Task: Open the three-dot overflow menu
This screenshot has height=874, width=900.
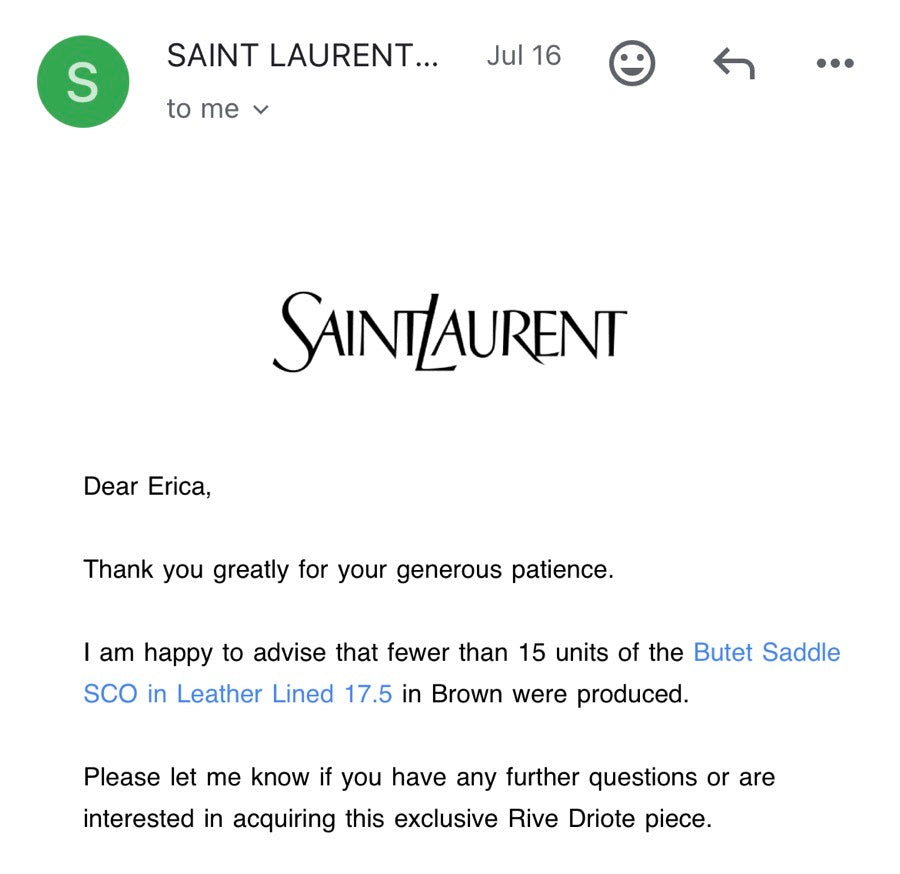Action: (x=834, y=62)
